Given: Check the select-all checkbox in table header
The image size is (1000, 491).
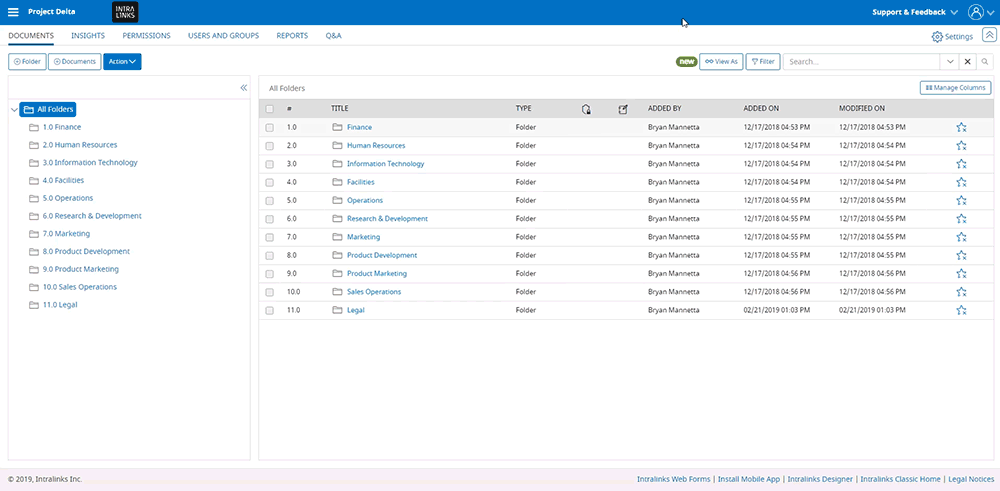Looking at the screenshot, I should [269, 109].
